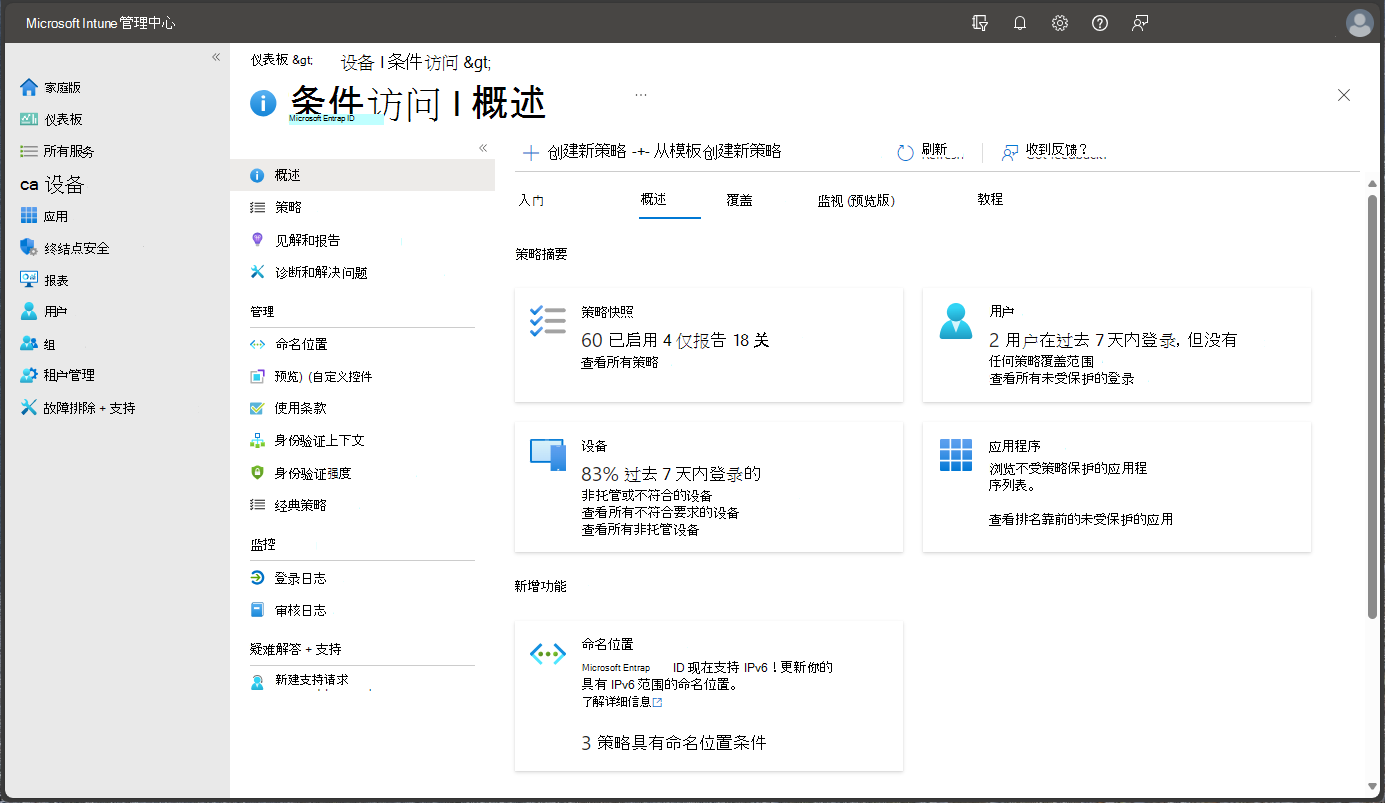
Task: Open 了解详细信息 link
Action: 621,702
